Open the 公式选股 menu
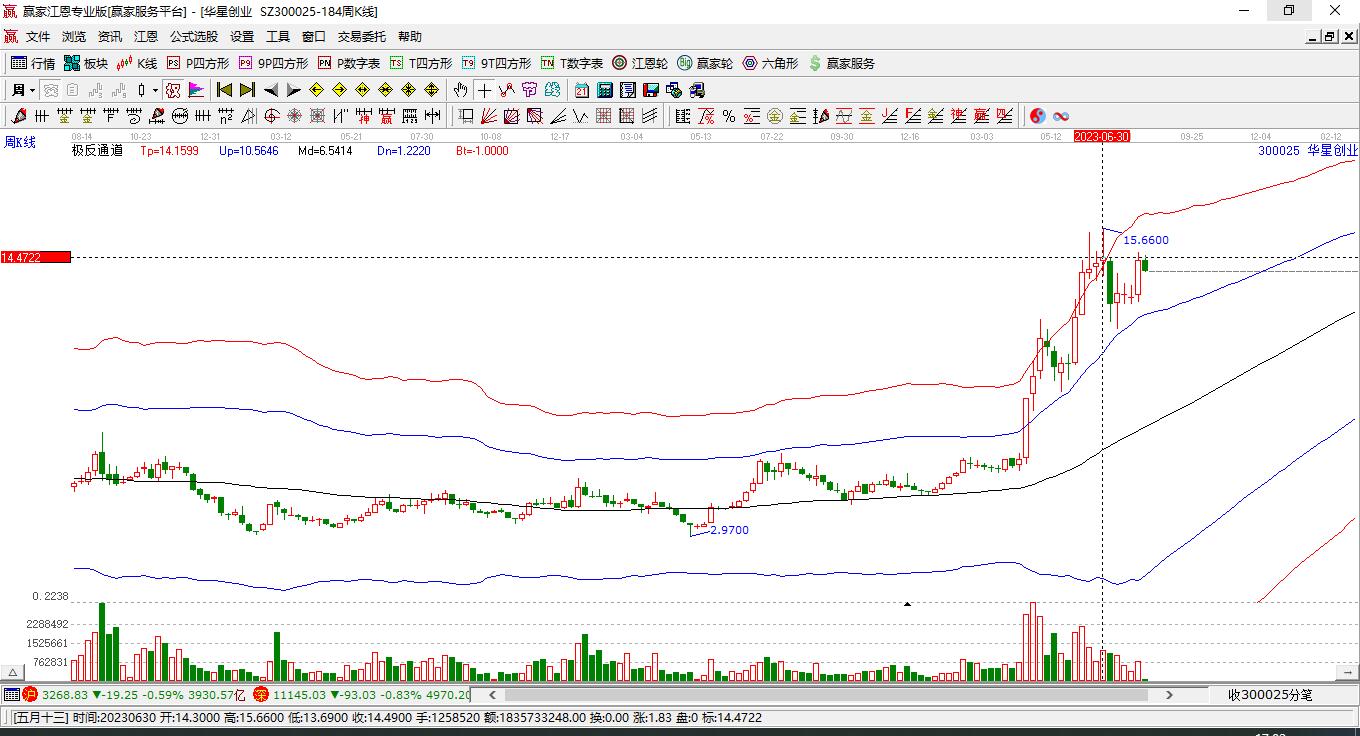The image size is (1360, 736). click(x=193, y=36)
